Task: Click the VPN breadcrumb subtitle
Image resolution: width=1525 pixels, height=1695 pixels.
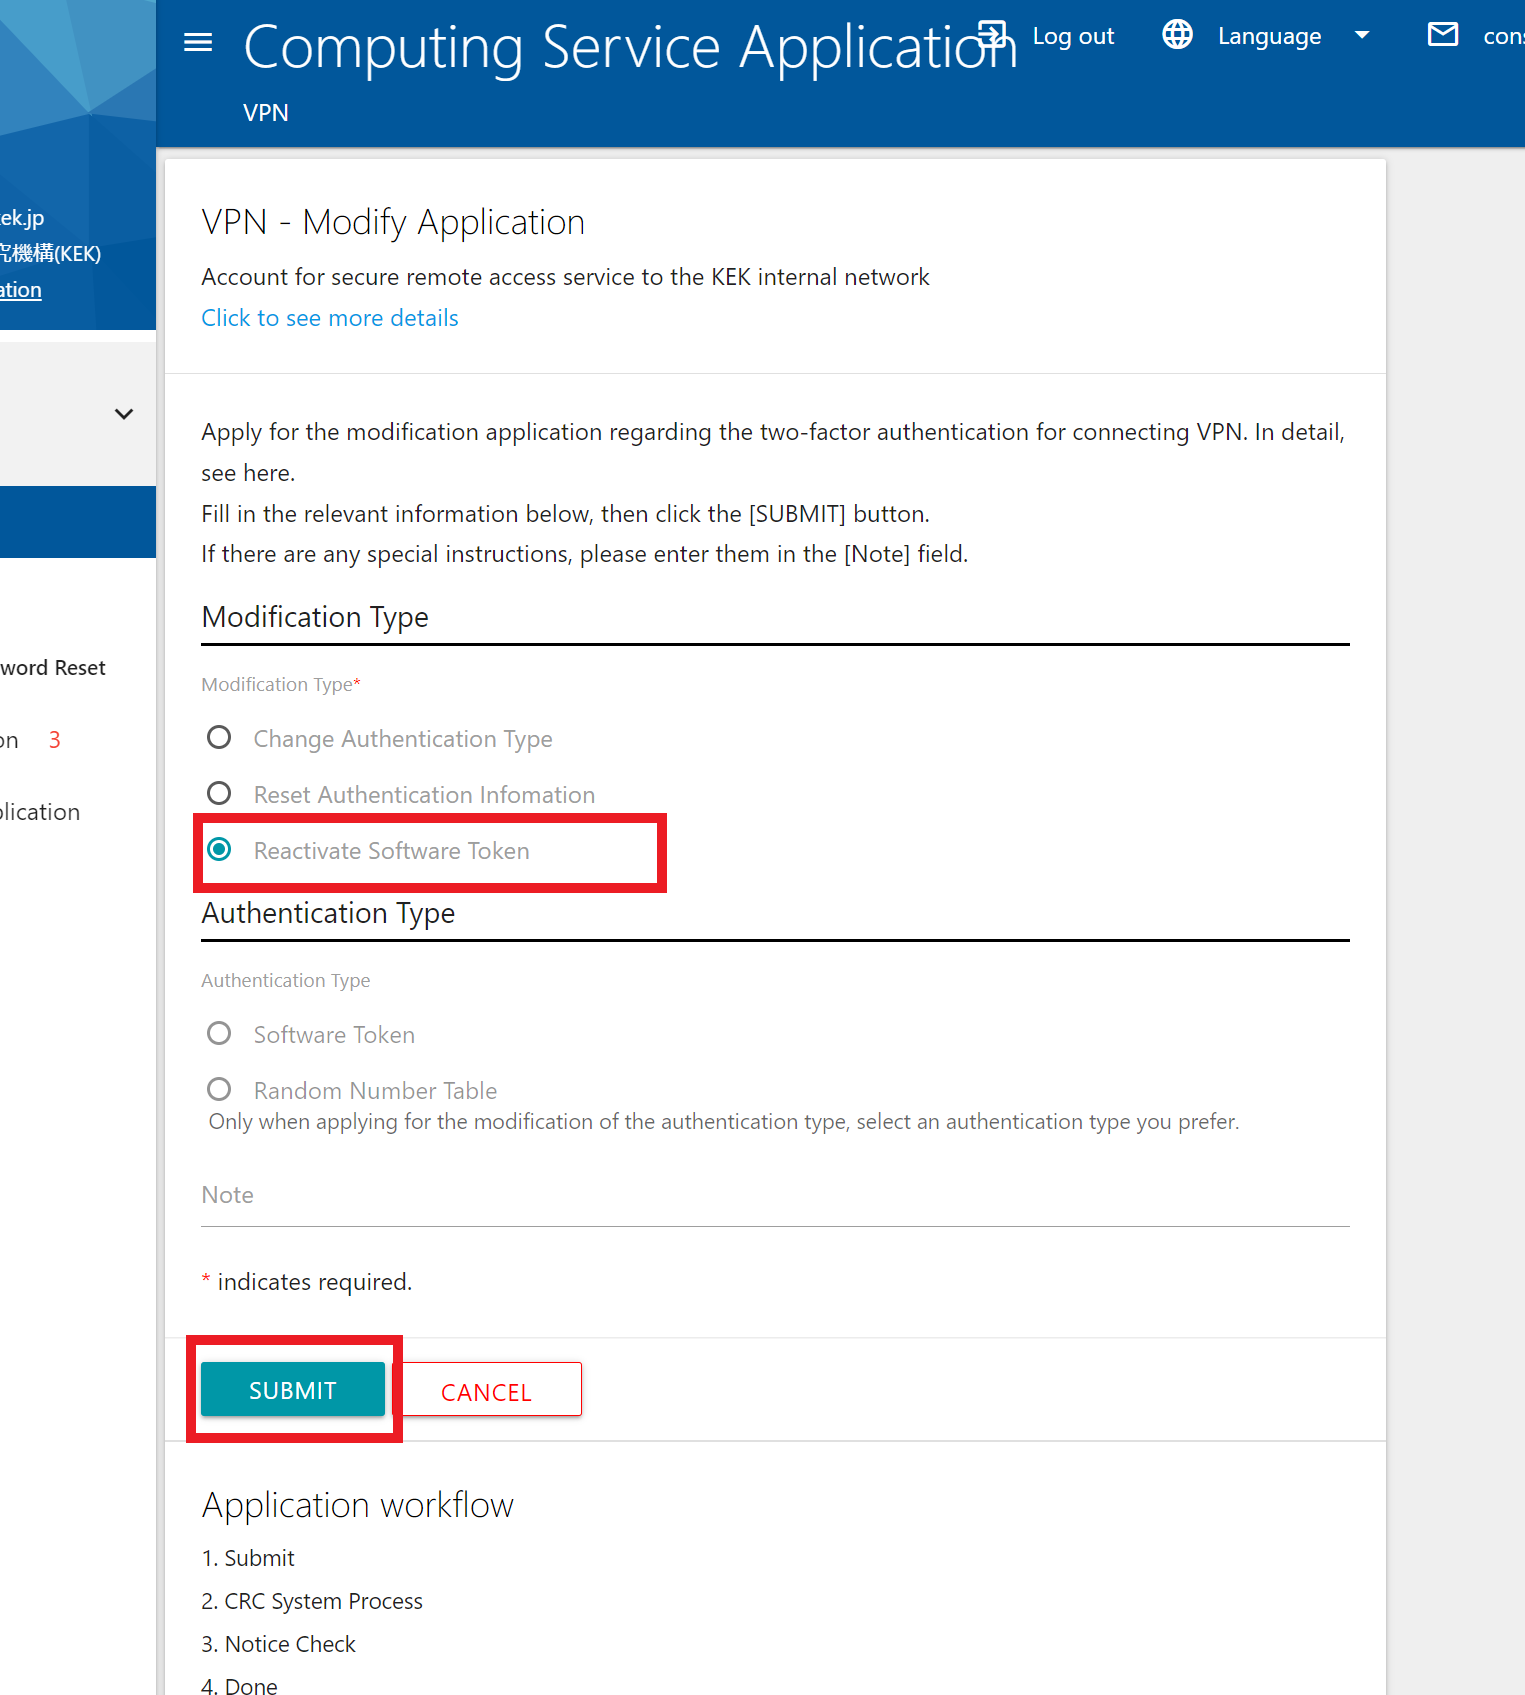Action: click(x=266, y=113)
